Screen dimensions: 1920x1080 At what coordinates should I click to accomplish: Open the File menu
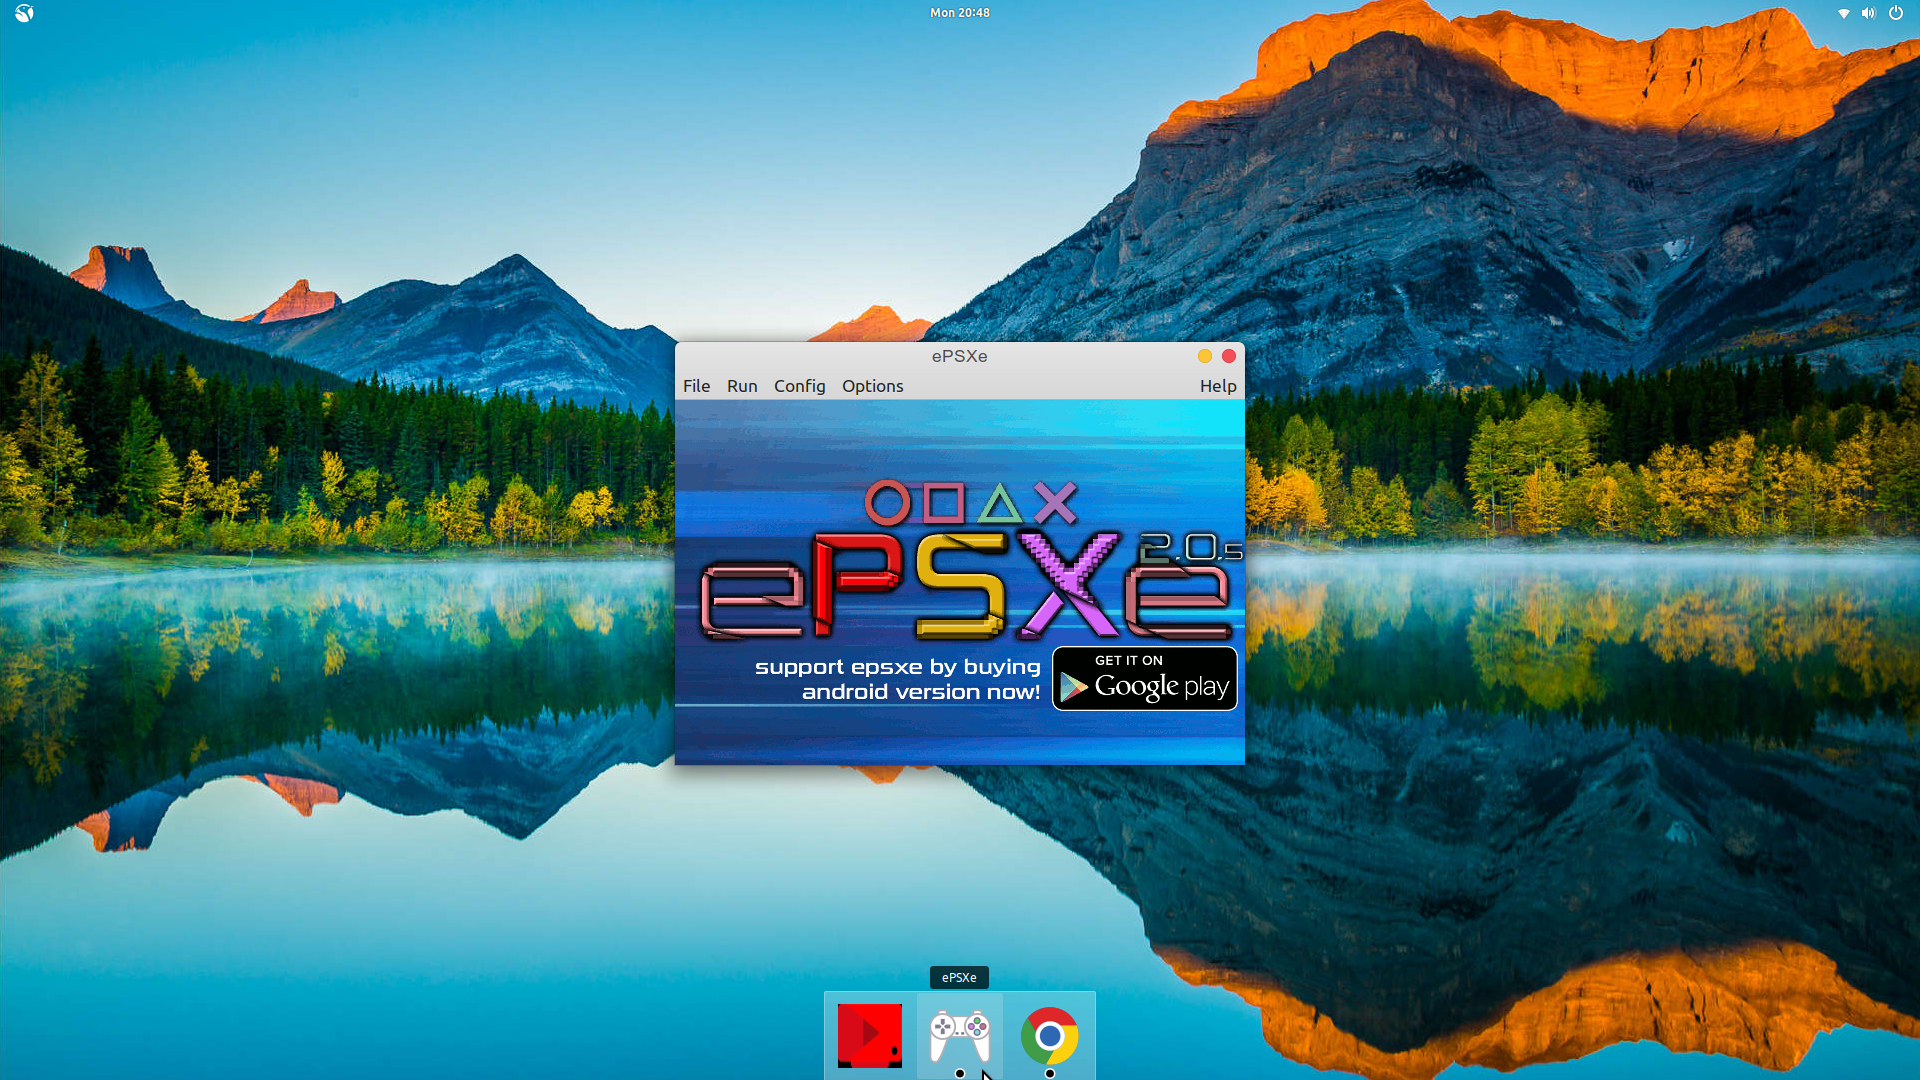(x=696, y=386)
